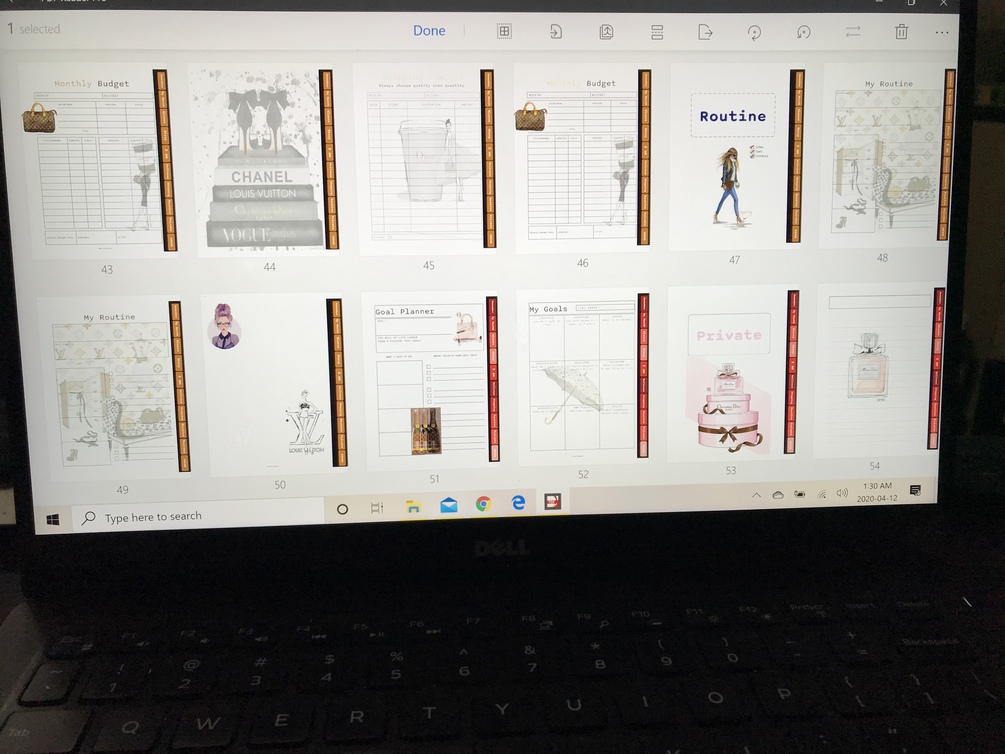Open the Mail app from the taskbar
This screenshot has width=1005, height=754.
point(449,506)
